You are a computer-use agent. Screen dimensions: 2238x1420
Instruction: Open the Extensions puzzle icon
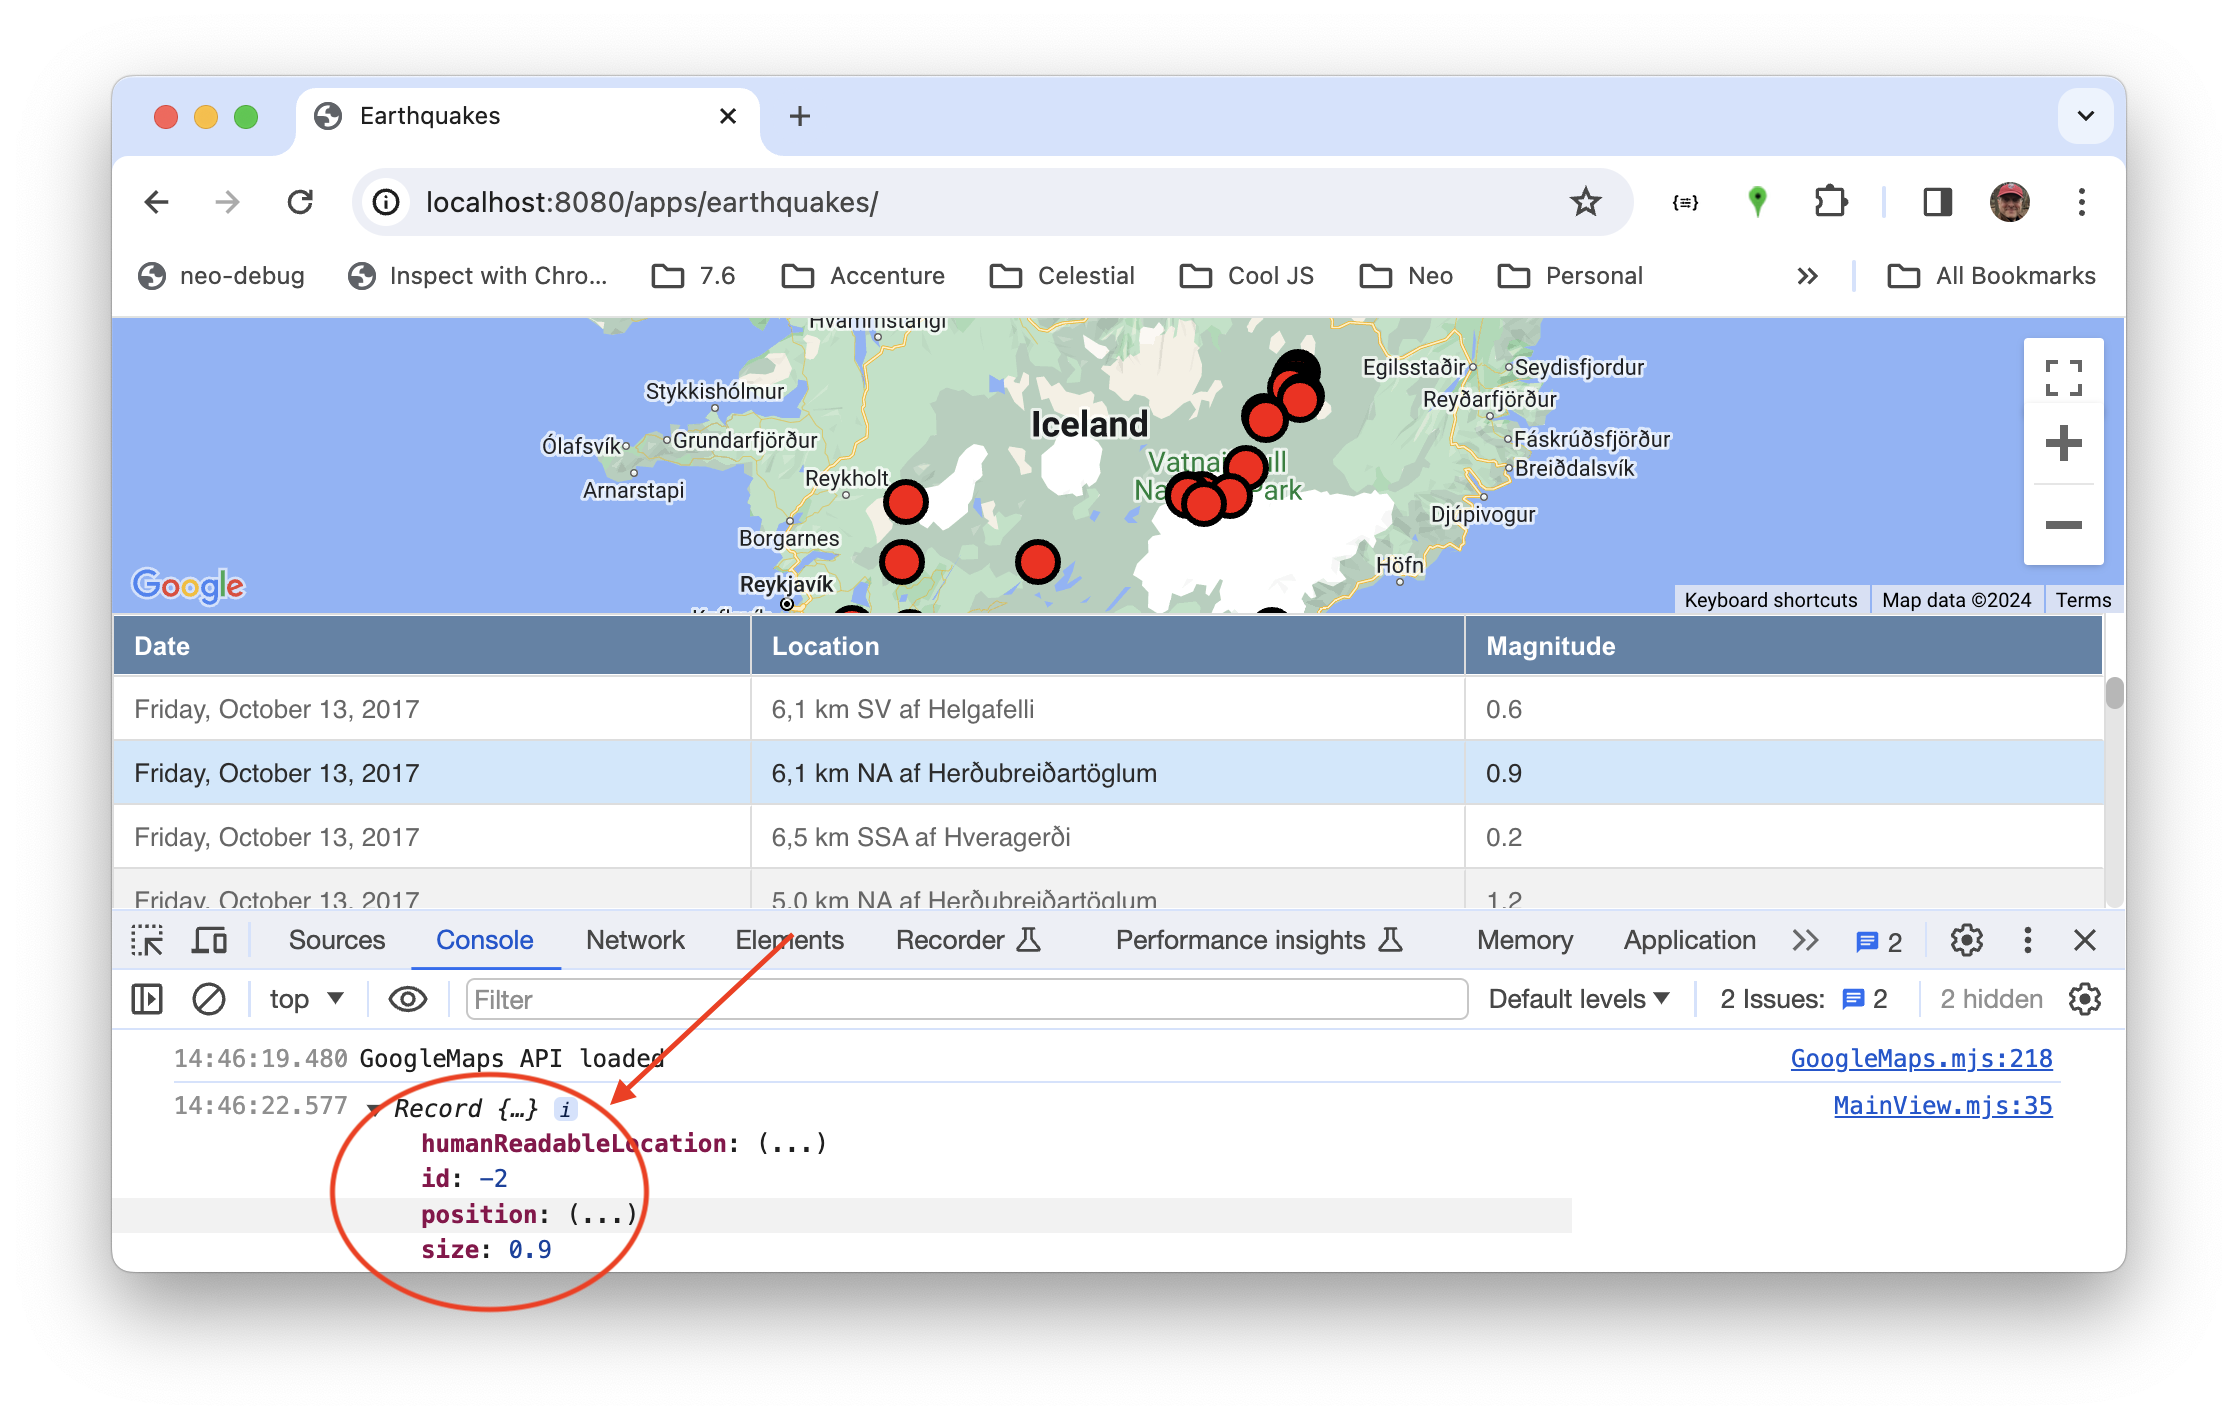[1830, 202]
